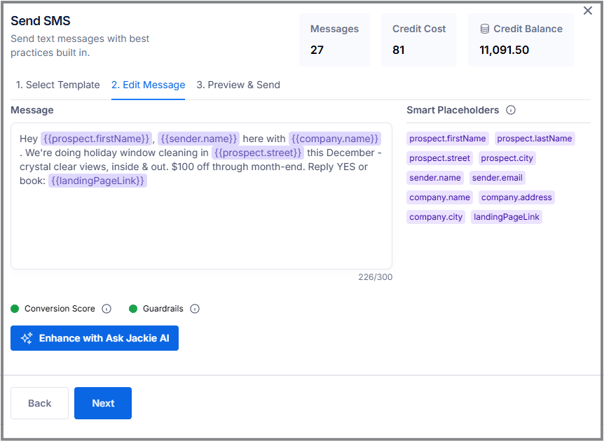Viewport: 604px width, 441px height.
Task: Click the Conversion Score info icon
Action: (x=107, y=309)
